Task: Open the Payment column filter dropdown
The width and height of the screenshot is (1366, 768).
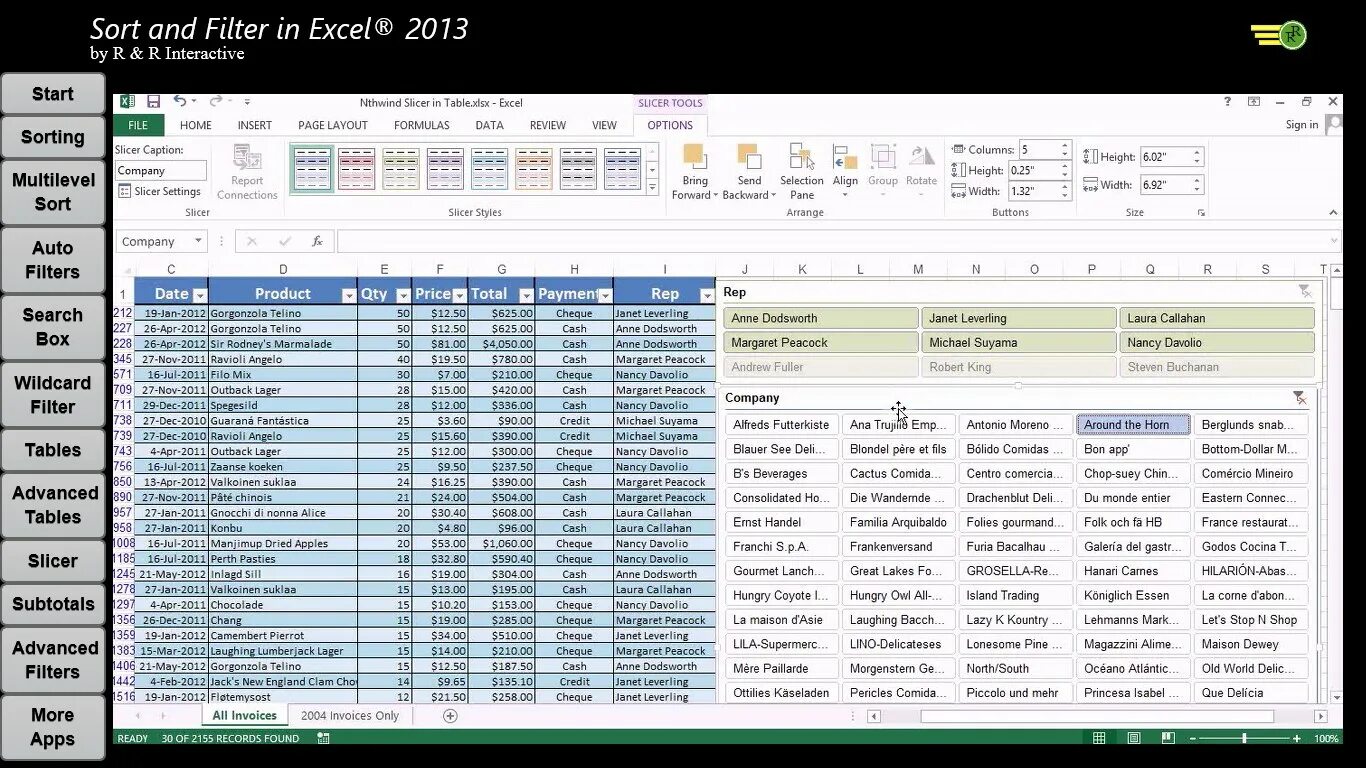Action: pyautogui.click(x=605, y=295)
